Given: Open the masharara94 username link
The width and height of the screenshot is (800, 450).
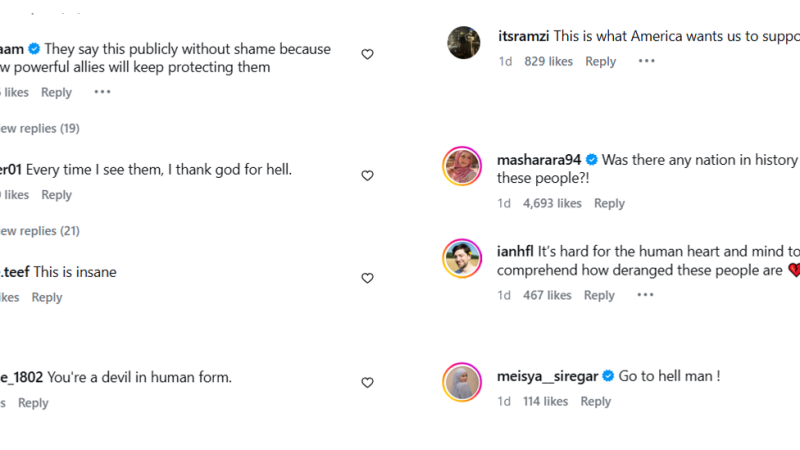Looking at the screenshot, I should (x=539, y=159).
